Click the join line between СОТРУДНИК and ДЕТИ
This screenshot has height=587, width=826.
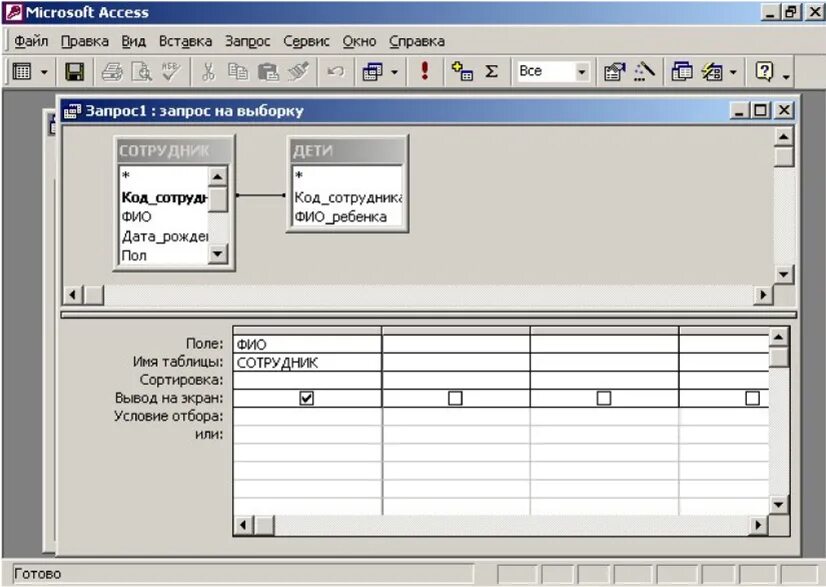(x=260, y=195)
